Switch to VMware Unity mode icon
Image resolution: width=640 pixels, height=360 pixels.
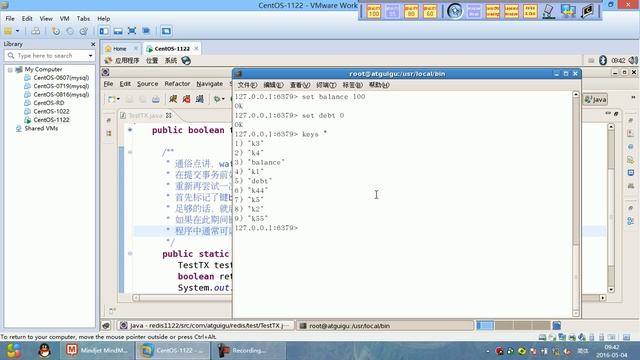point(146,31)
